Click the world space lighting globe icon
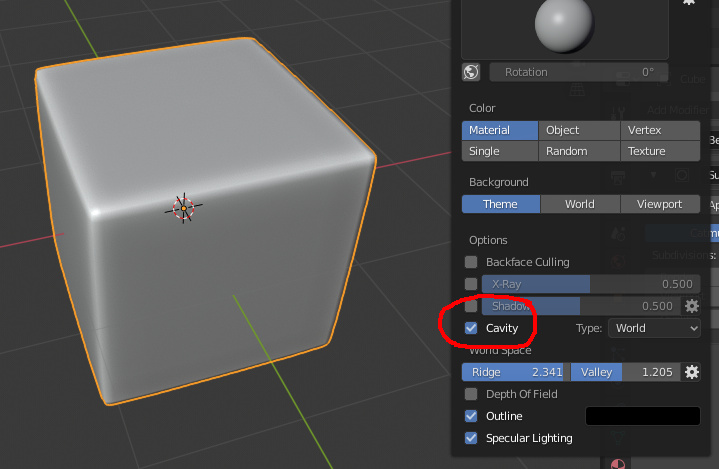The width and height of the screenshot is (719, 469). (471, 72)
